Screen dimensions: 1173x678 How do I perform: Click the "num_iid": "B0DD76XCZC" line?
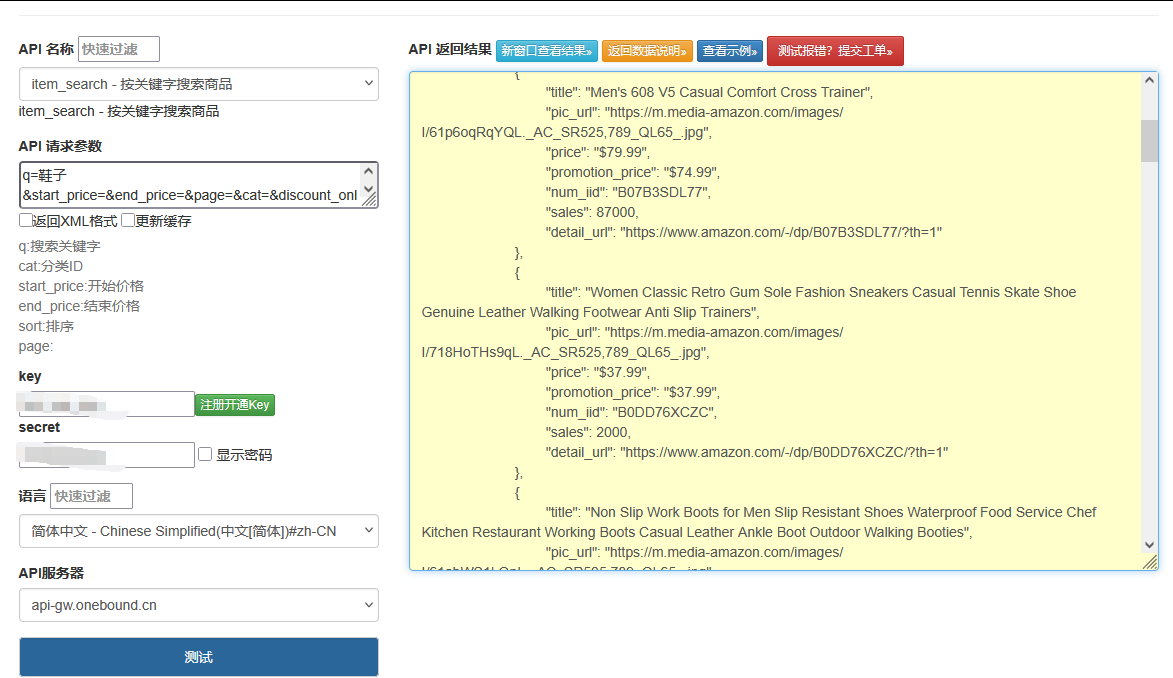(631, 412)
